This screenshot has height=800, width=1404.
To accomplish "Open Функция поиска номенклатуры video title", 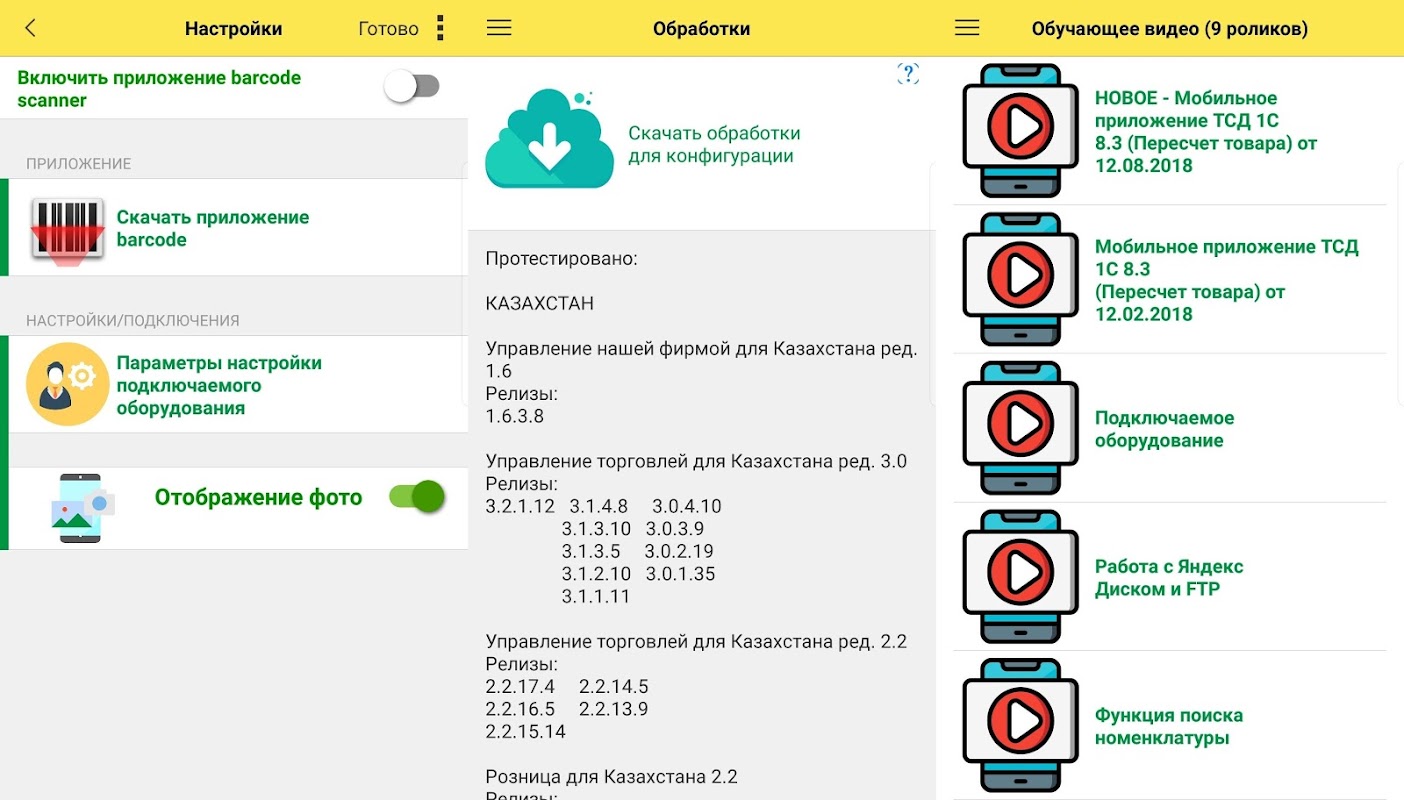I will point(1169,727).
